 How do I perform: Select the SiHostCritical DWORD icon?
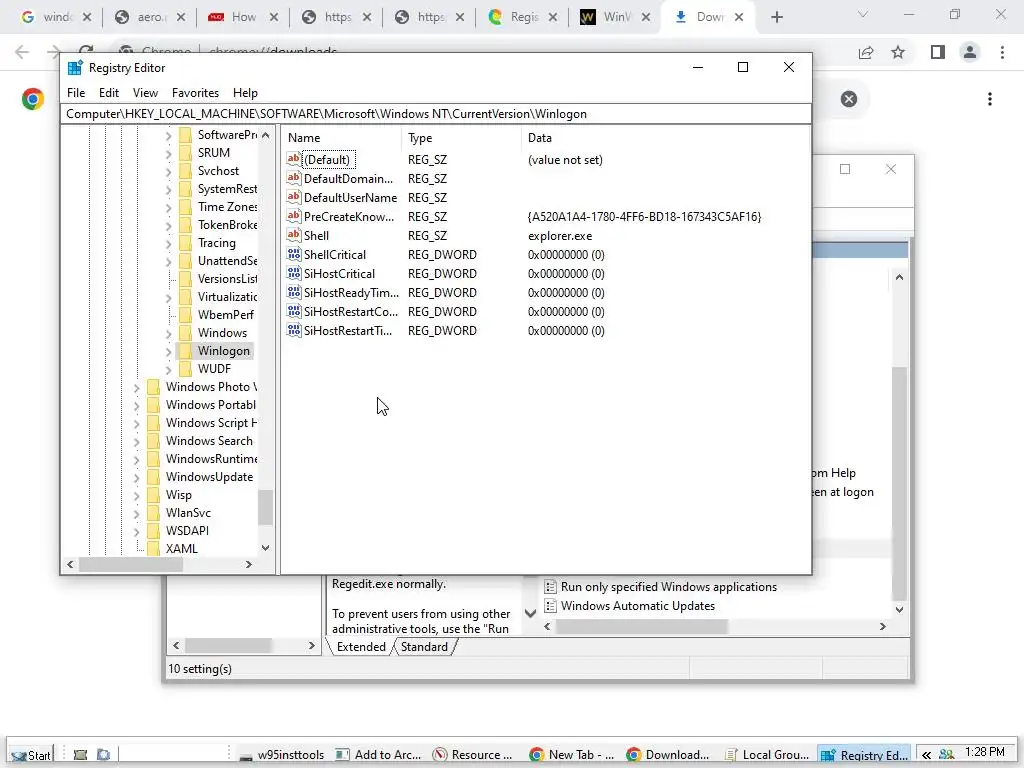294,273
